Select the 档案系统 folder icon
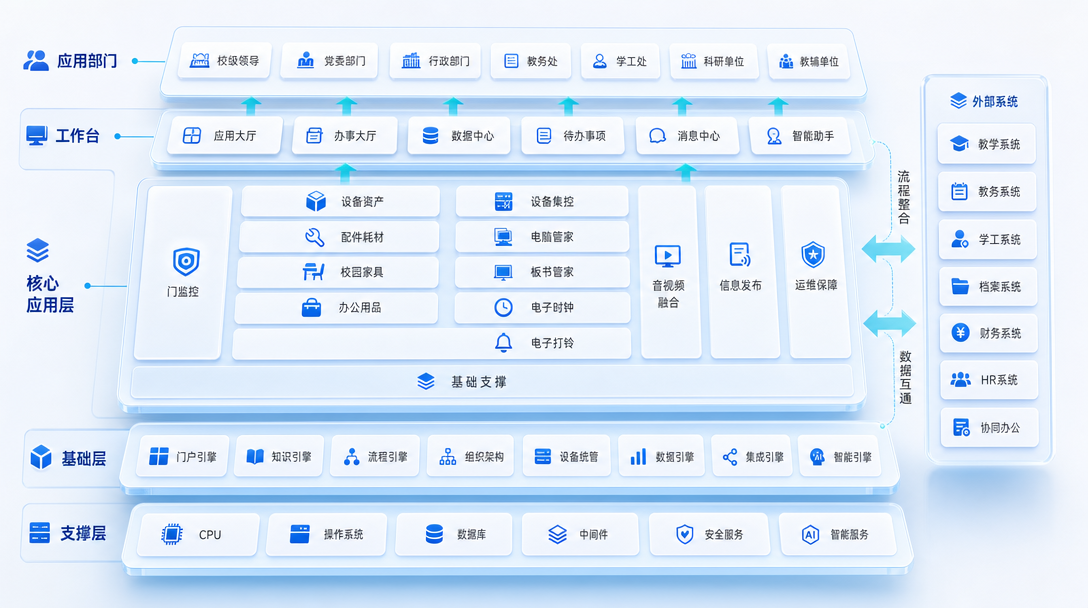Viewport: 1088px width, 608px height. click(x=960, y=285)
